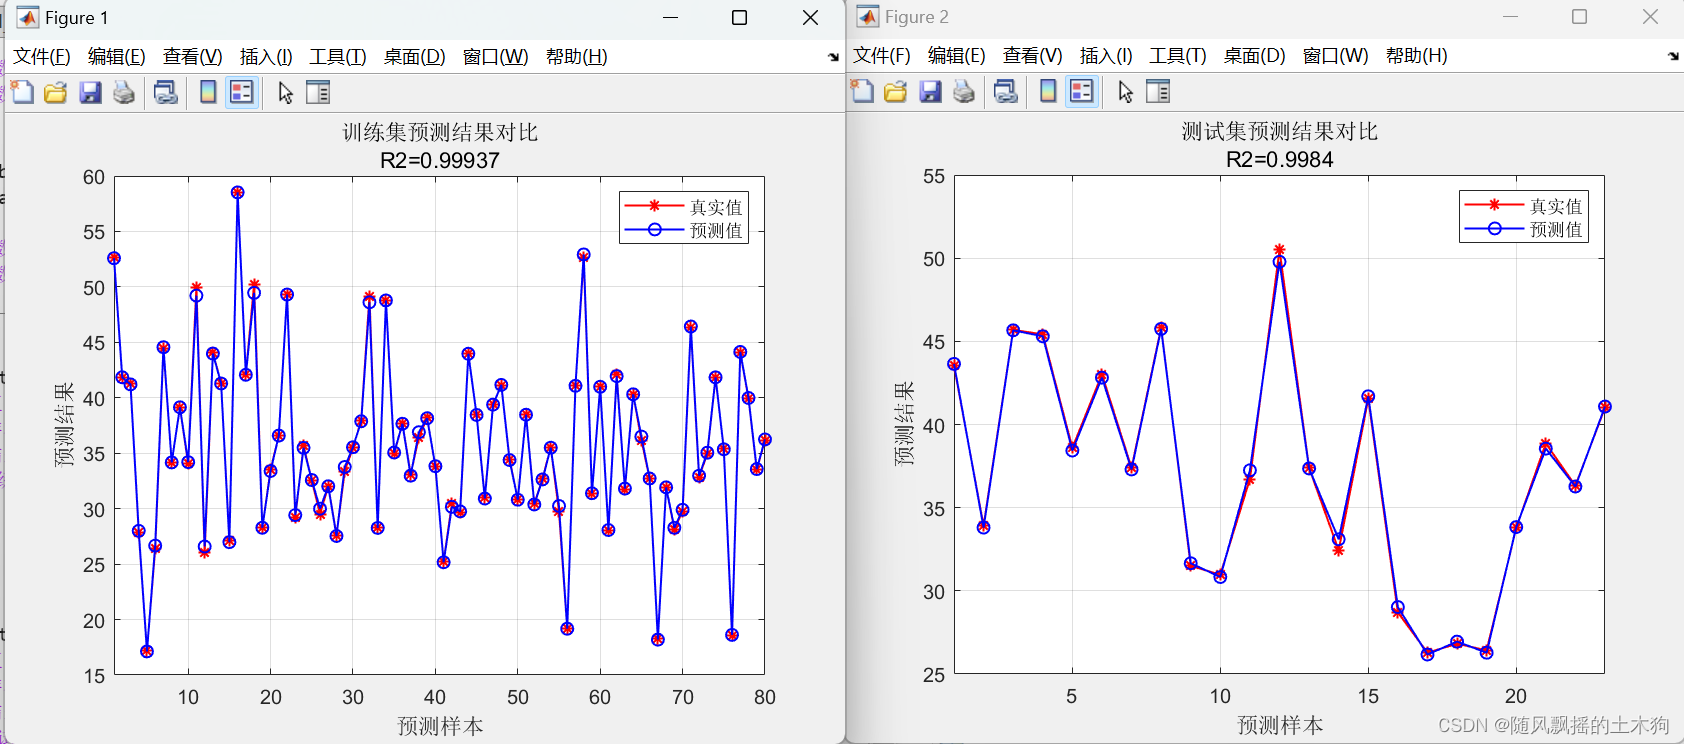Click title 训练集预测结果对比 in Figure 1
1684x744 pixels.
click(x=440, y=133)
